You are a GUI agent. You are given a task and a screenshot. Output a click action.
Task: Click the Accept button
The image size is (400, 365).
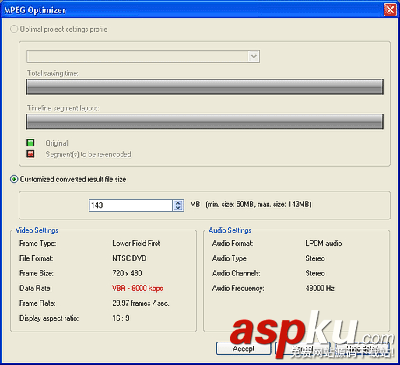[243, 349]
